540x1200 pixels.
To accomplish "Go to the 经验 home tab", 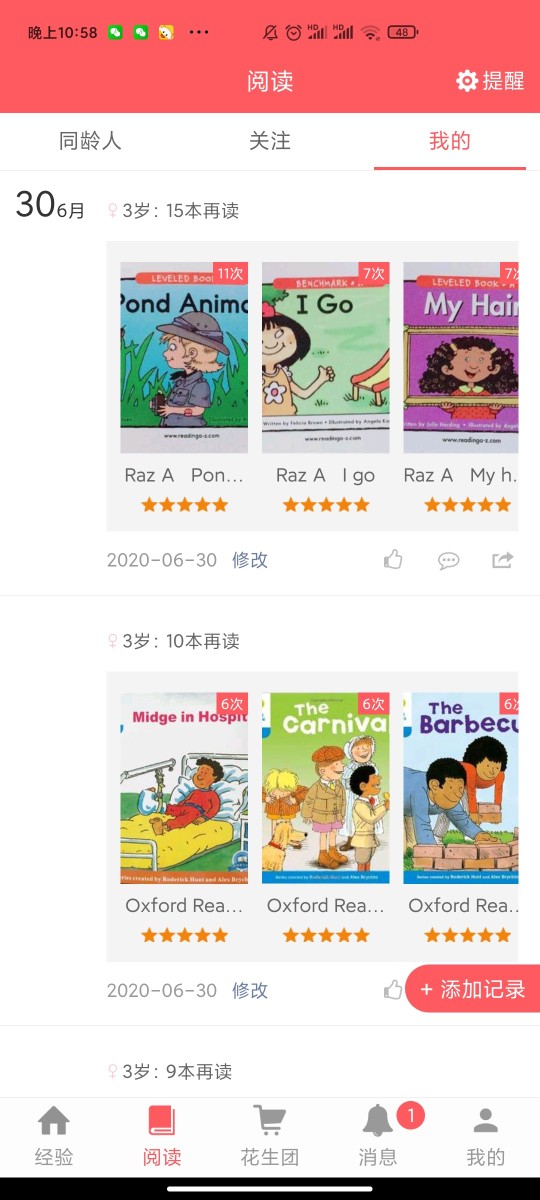I will tap(54, 1138).
